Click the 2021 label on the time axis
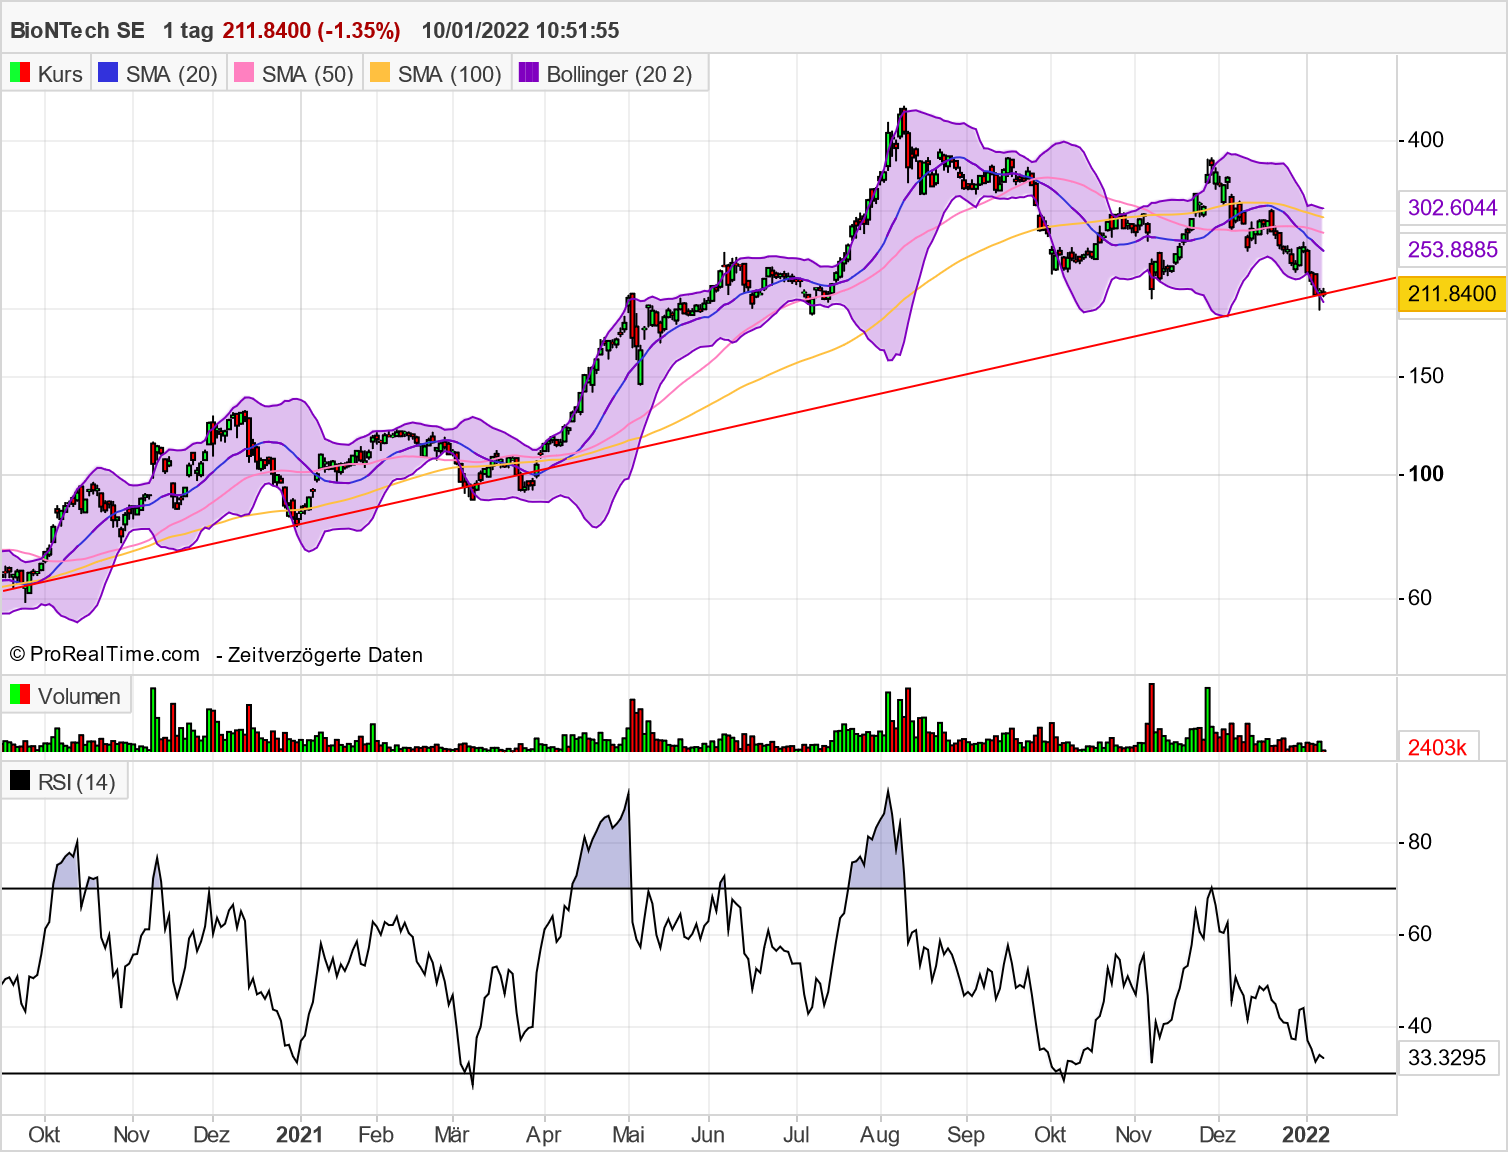Image resolution: width=1508 pixels, height=1152 pixels. pyautogui.click(x=300, y=1135)
